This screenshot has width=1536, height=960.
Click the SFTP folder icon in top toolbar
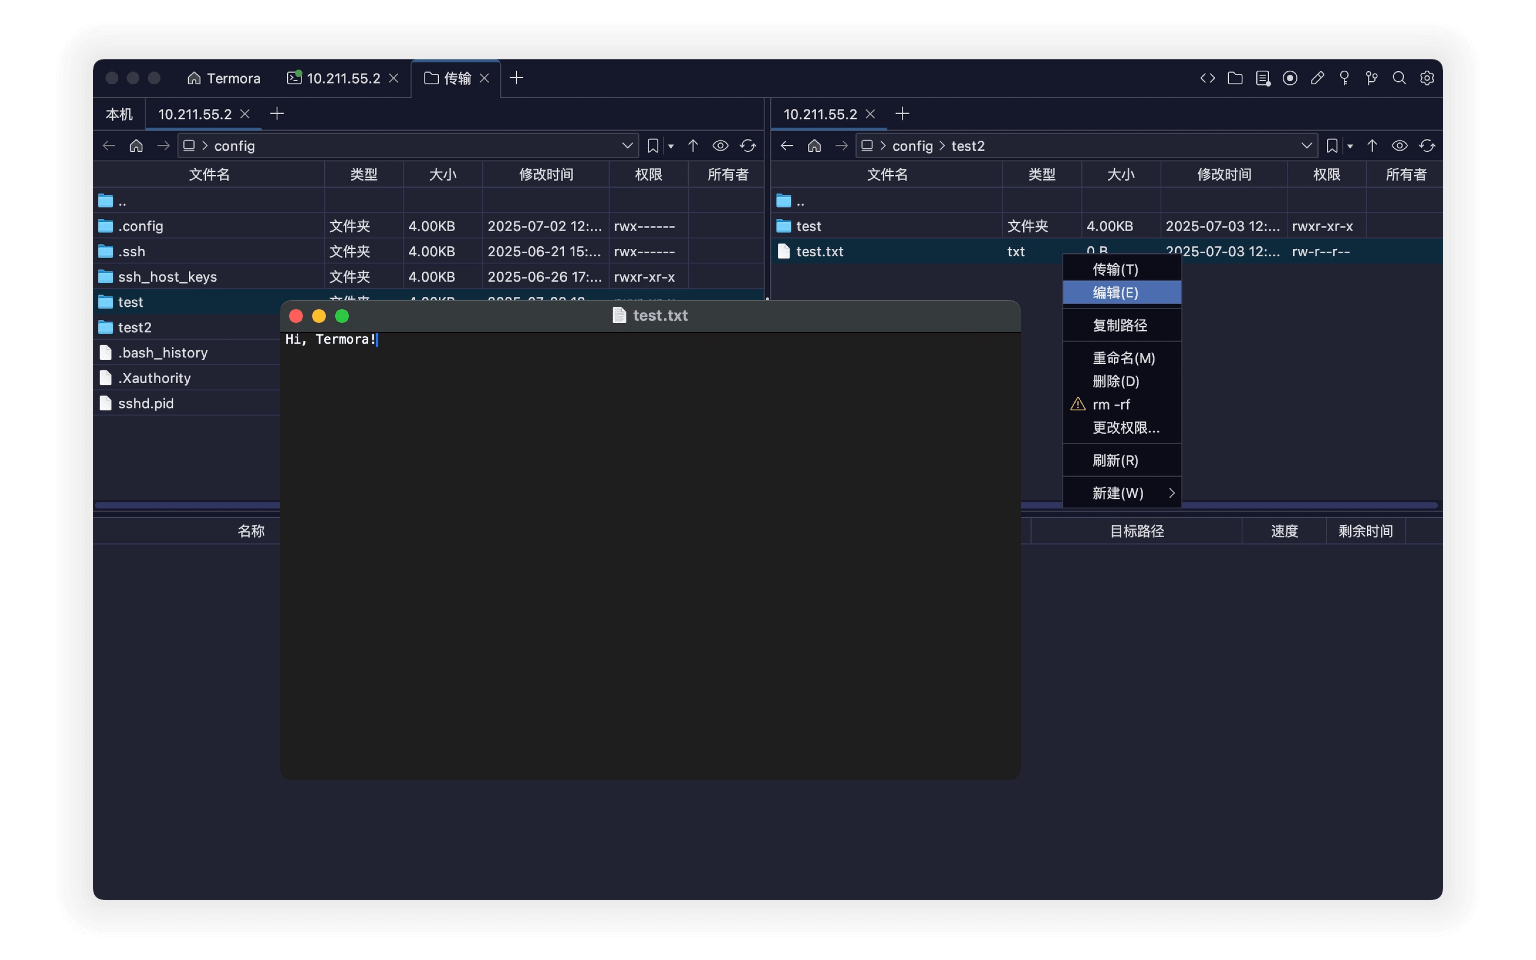(1235, 78)
